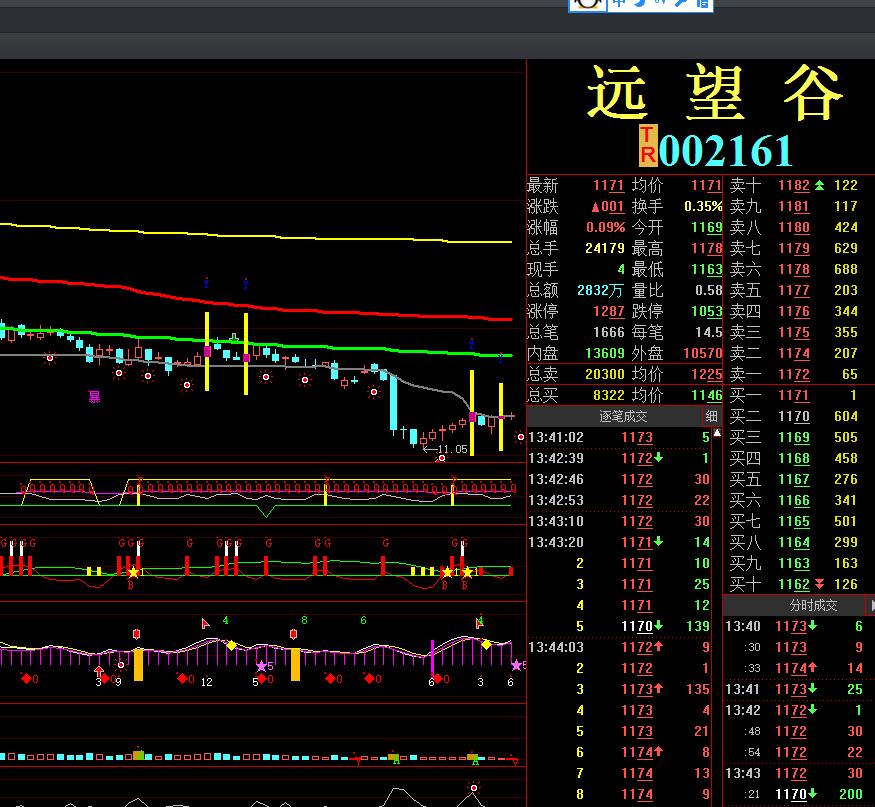Select the stock code 002161
The height and width of the screenshot is (807, 875).
pos(725,150)
